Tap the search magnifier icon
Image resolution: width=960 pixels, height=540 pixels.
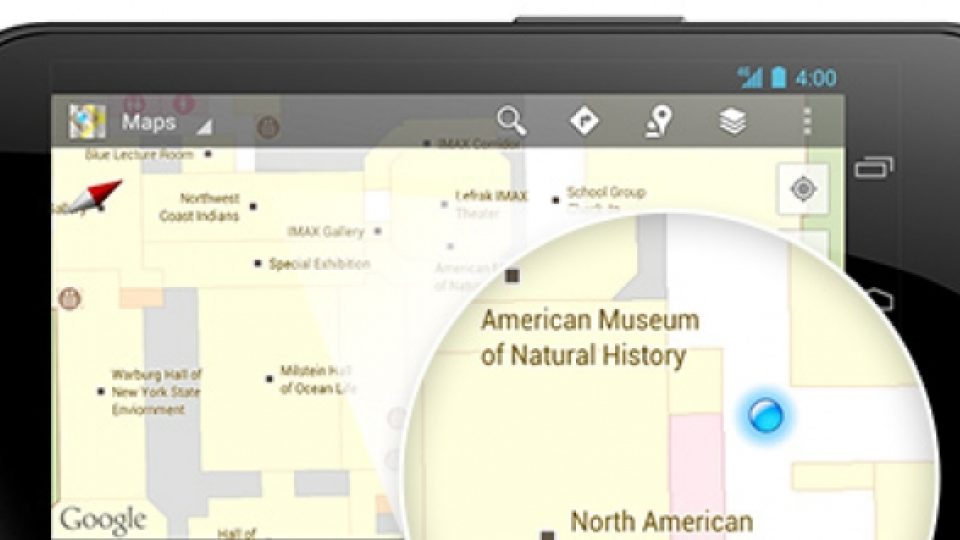pyautogui.click(x=511, y=121)
